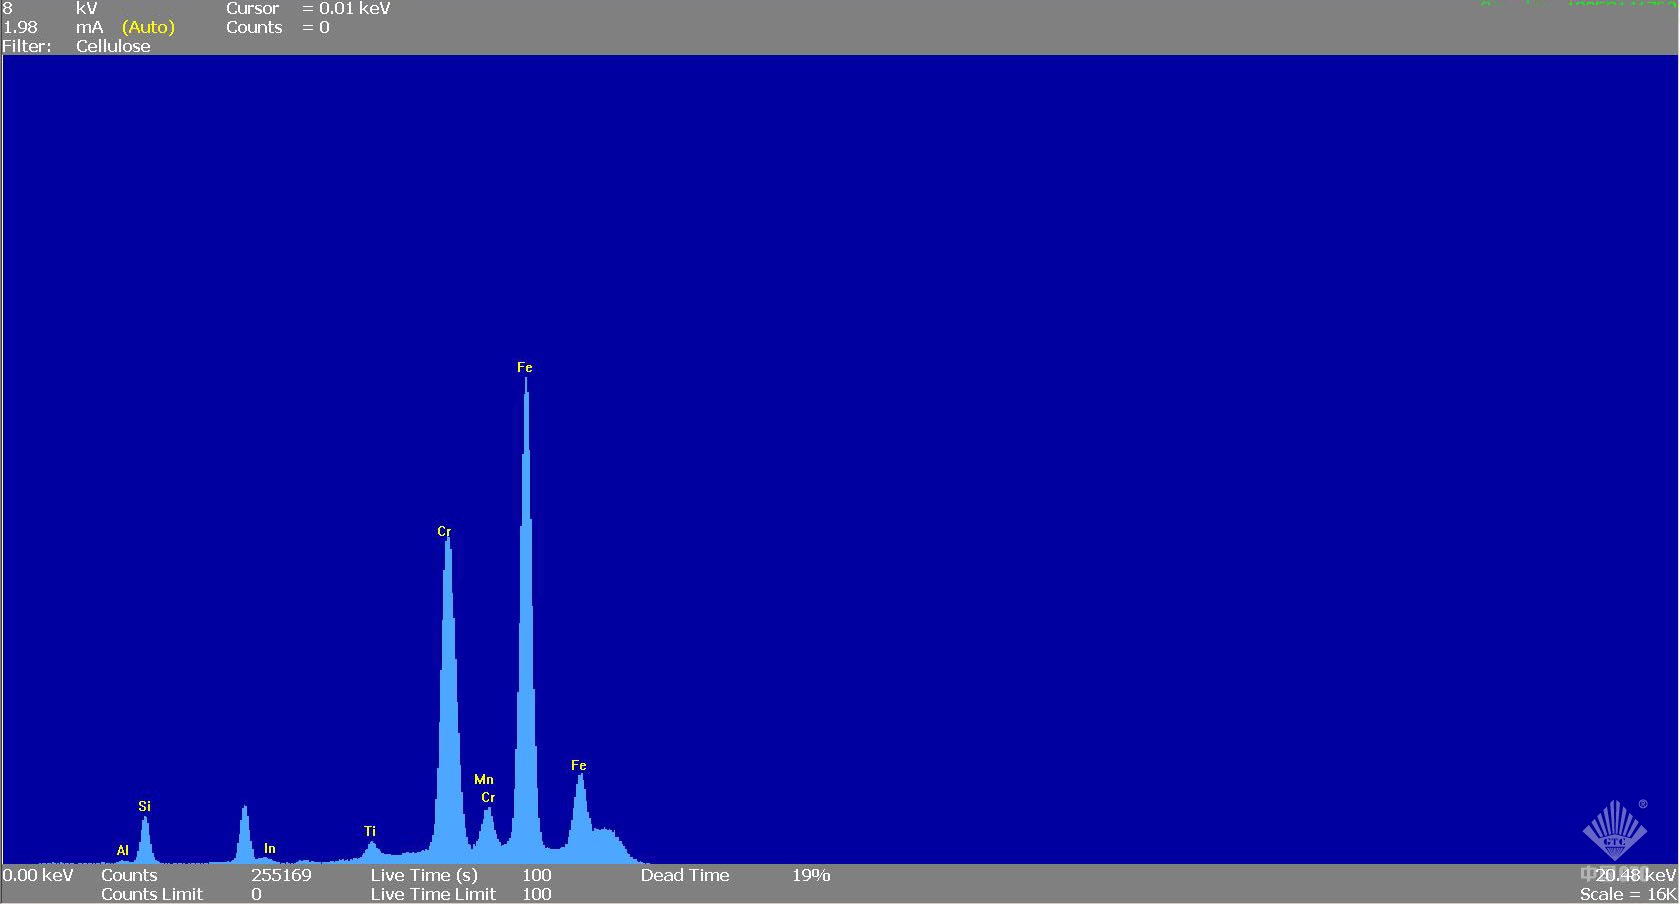Screen dimensions: 1680x904
Task: Click the Counts Limit value
Action: (x=256, y=894)
